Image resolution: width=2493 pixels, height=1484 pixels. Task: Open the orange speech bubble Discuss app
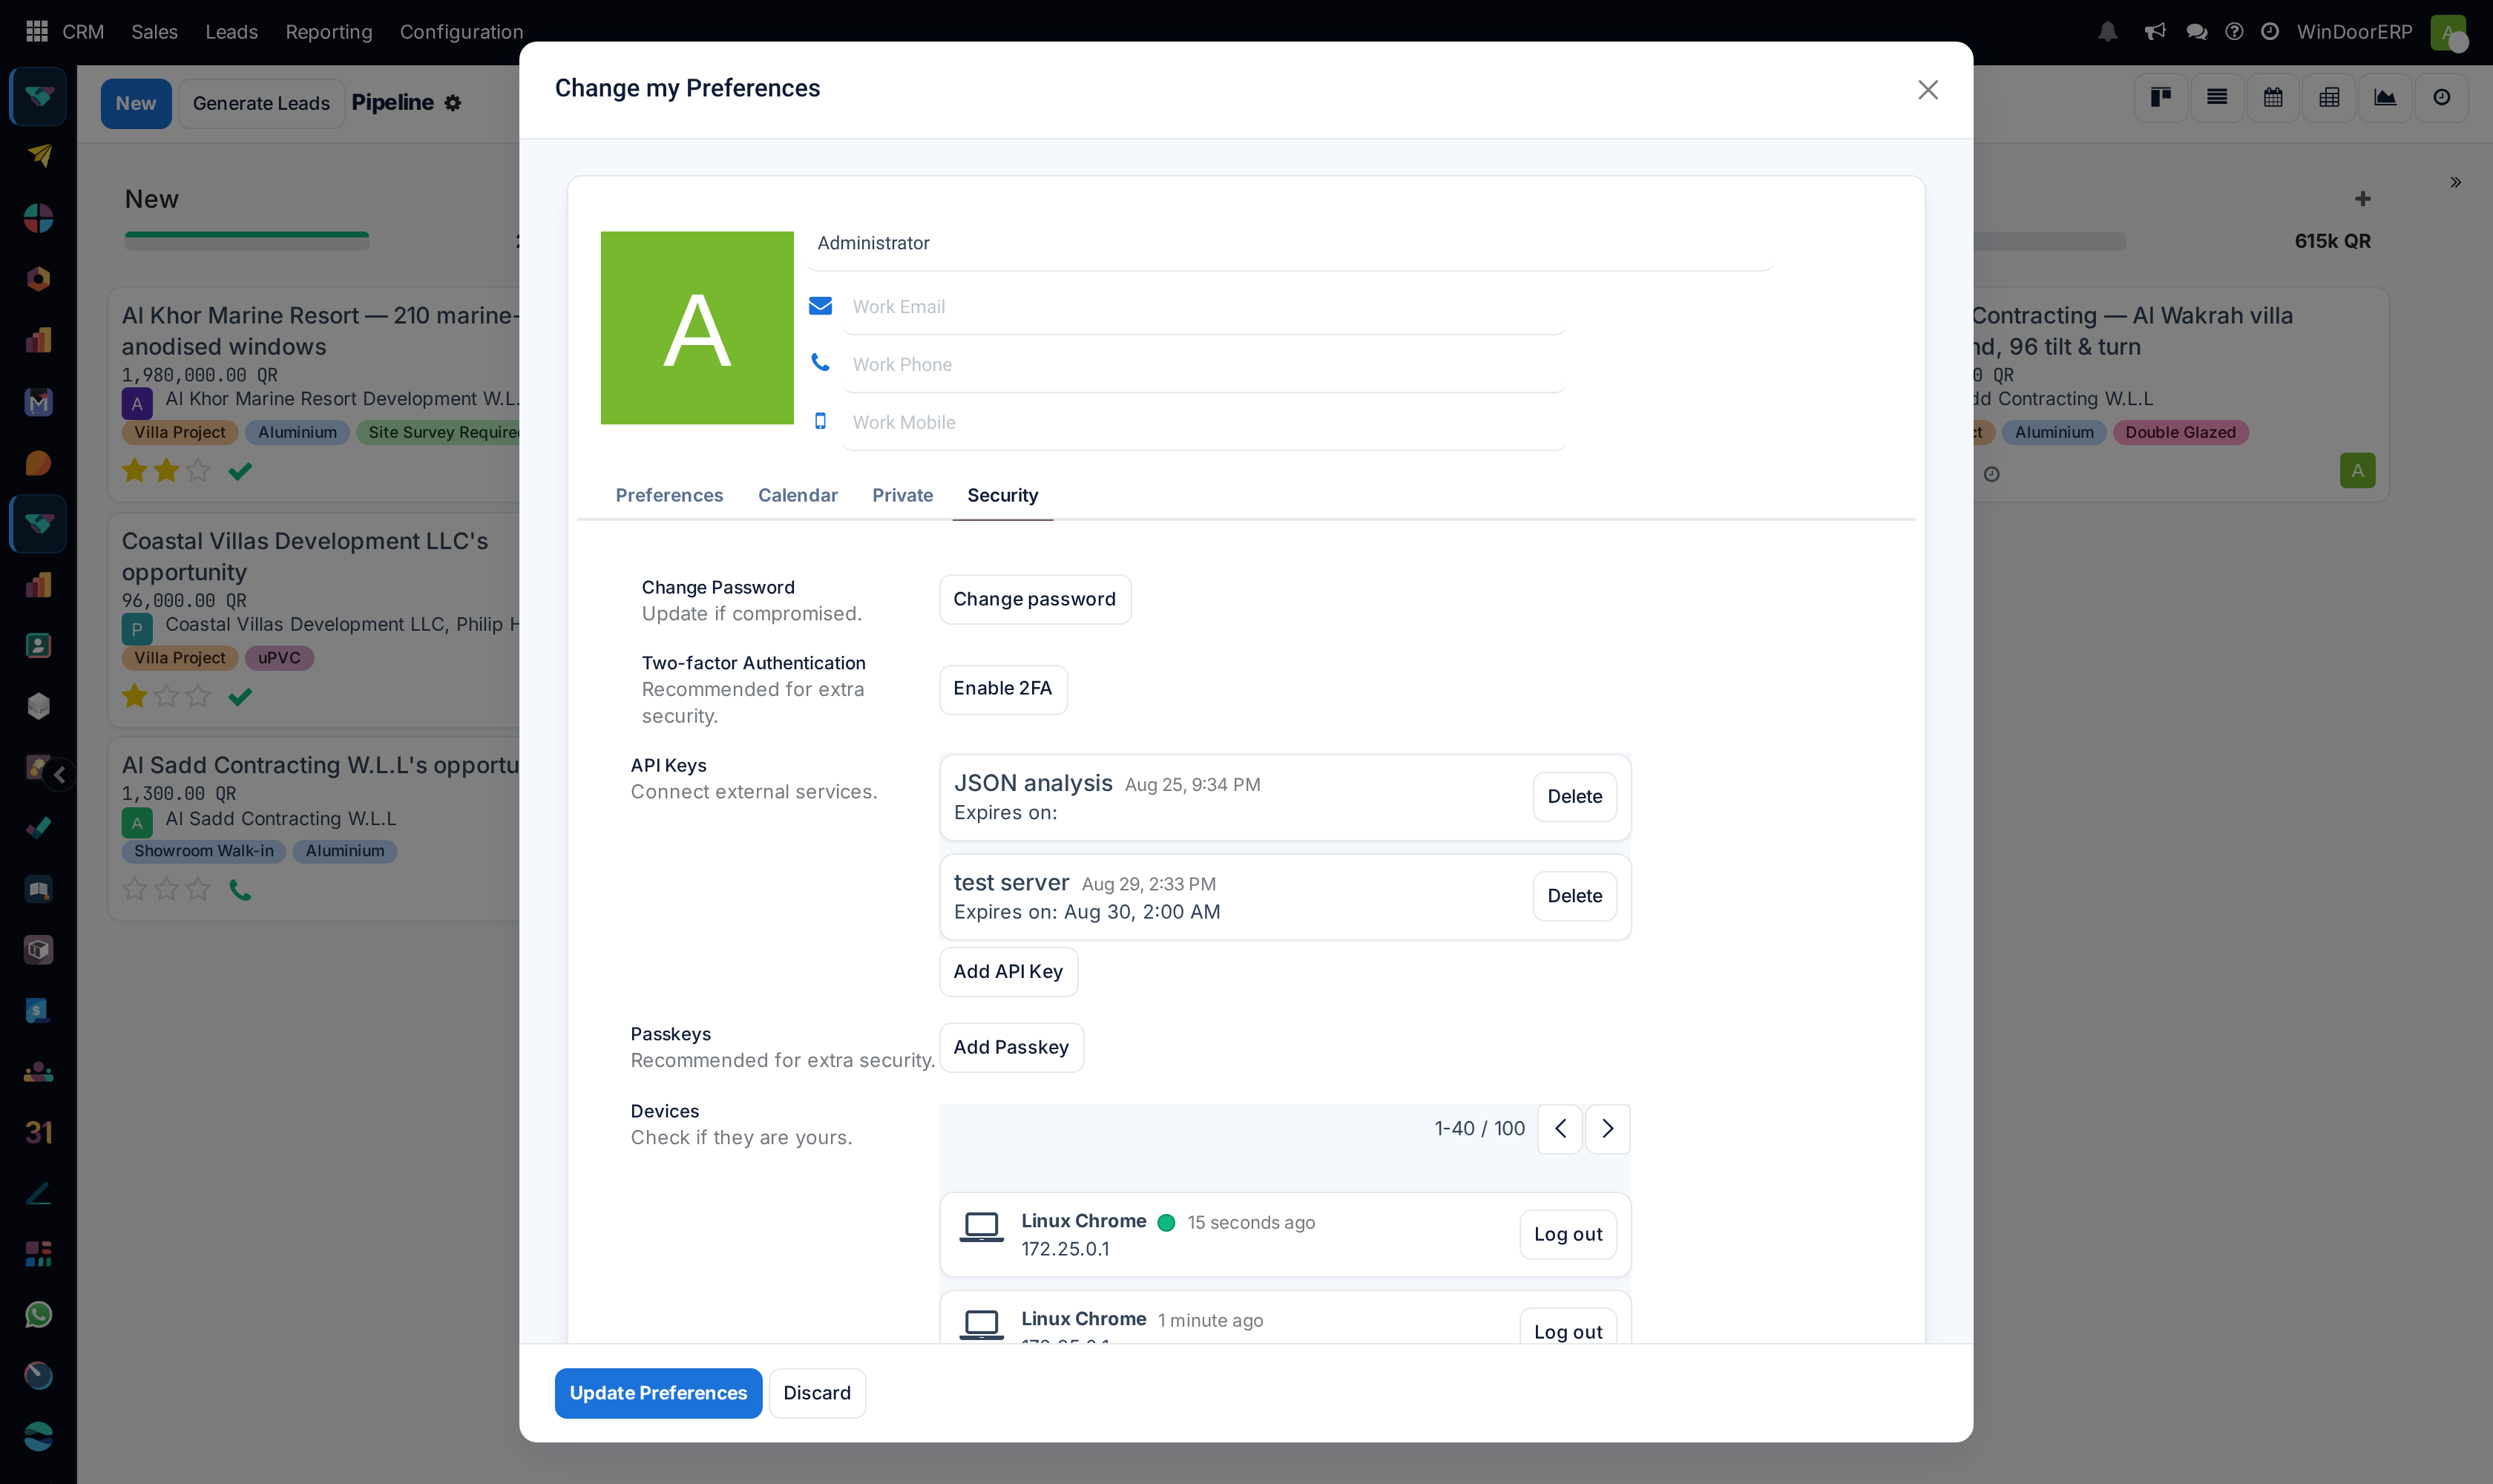pos(38,463)
